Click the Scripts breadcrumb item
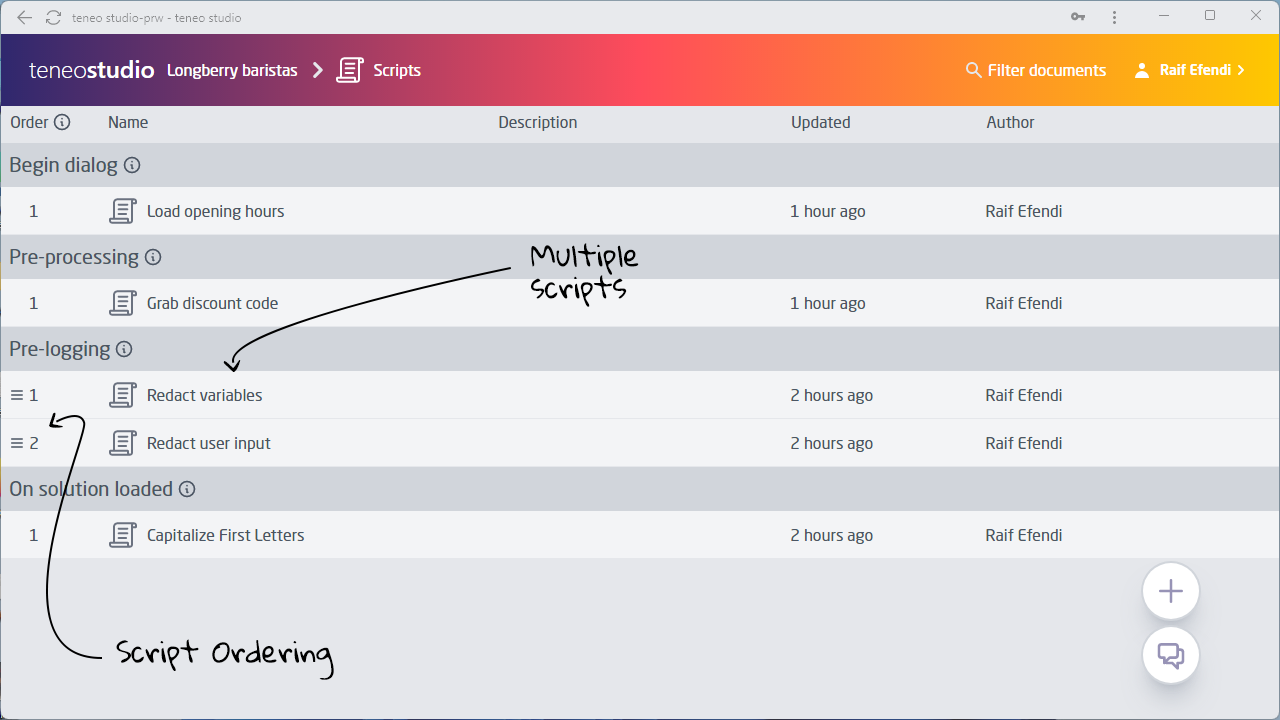 coord(396,70)
